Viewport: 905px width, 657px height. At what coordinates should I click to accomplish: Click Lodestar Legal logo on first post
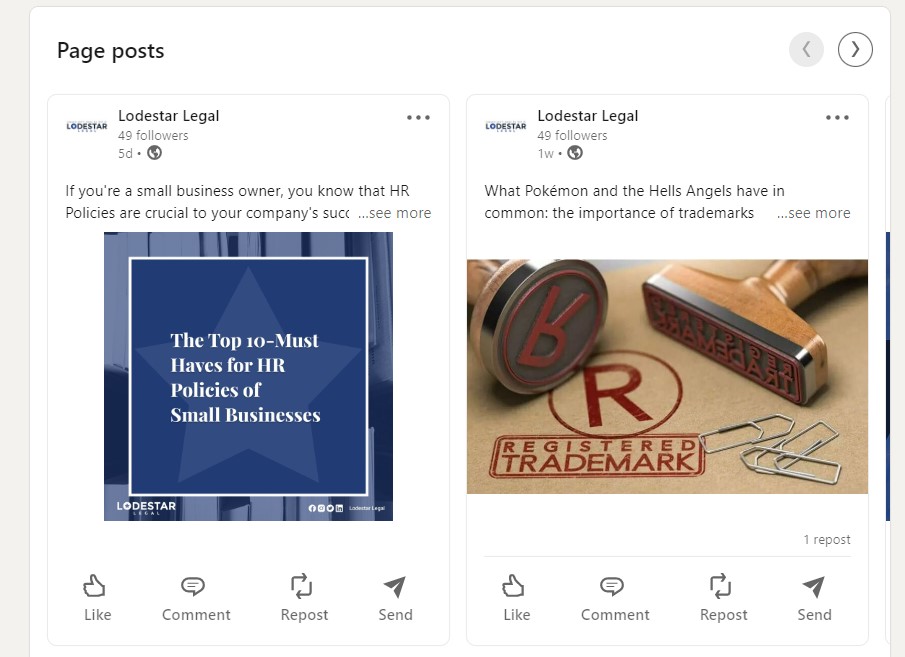[x=86, y=126]
